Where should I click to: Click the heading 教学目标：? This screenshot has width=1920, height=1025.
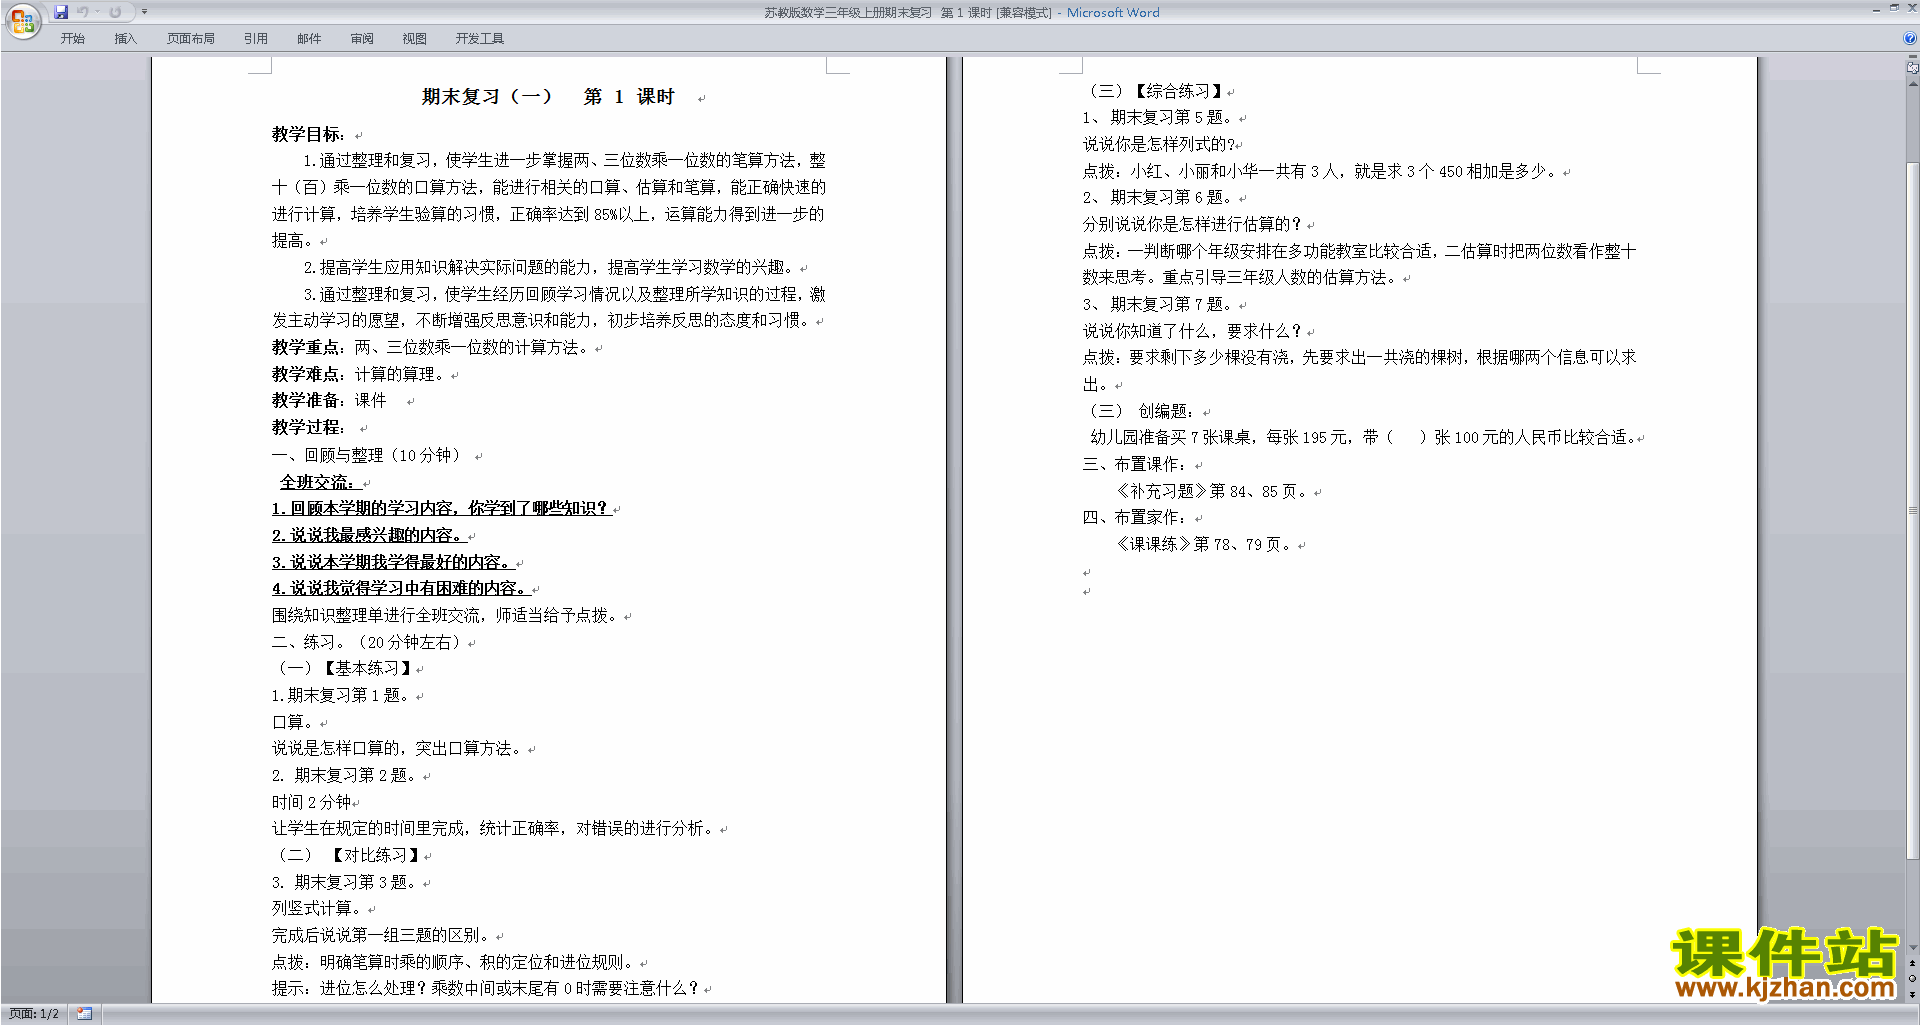coord(309,134)
